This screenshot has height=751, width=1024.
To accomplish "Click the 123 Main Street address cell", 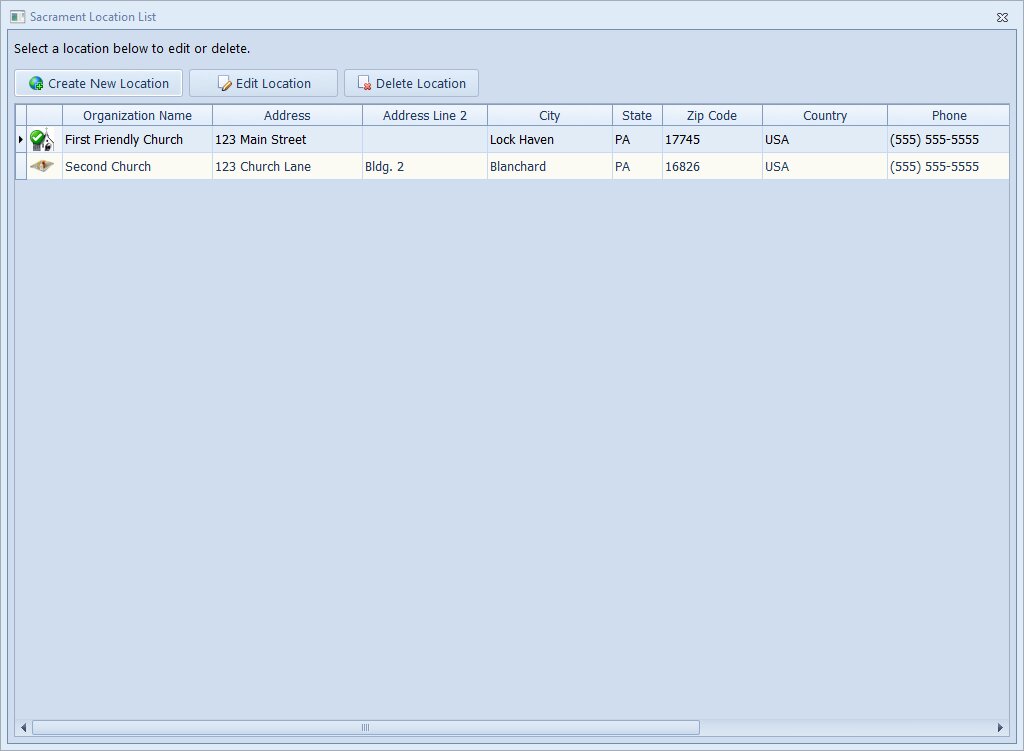I will point(287,140).
